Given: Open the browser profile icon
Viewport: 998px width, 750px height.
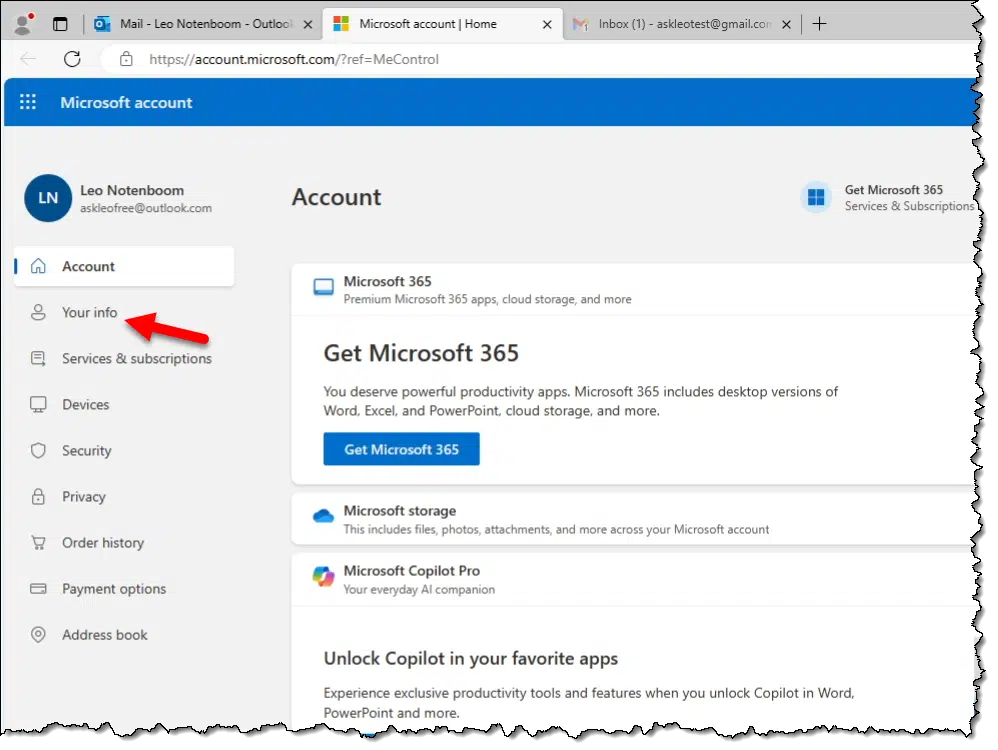Looking at the screenshot, I should tap(24, 24).
